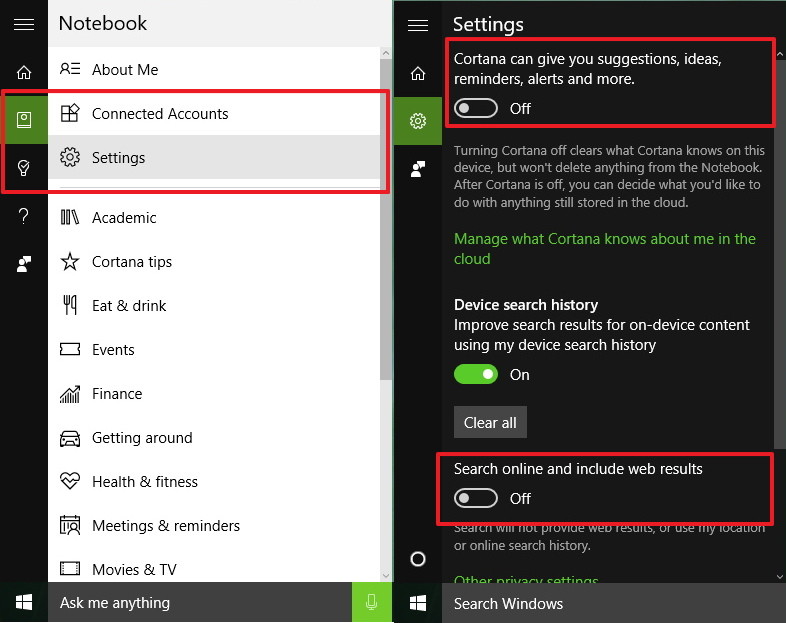786x623 pixels.
Task: Open About Me in Notebook
Action: point(125,70)
